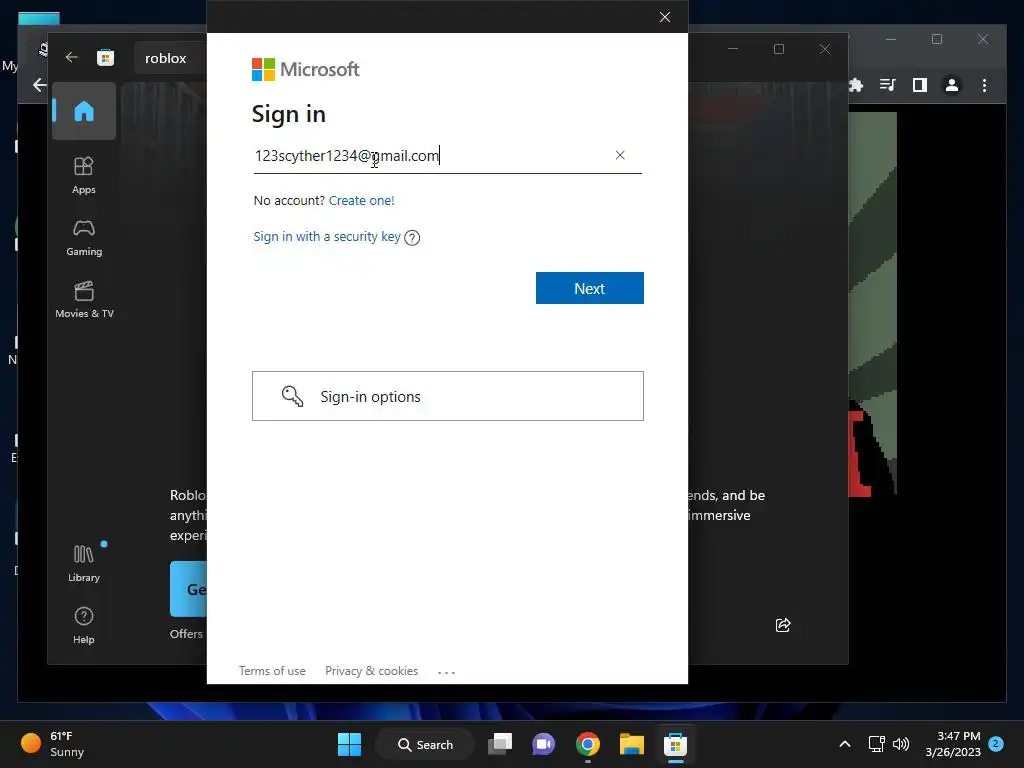Open security key help question icon

click(x=412, y=238)
